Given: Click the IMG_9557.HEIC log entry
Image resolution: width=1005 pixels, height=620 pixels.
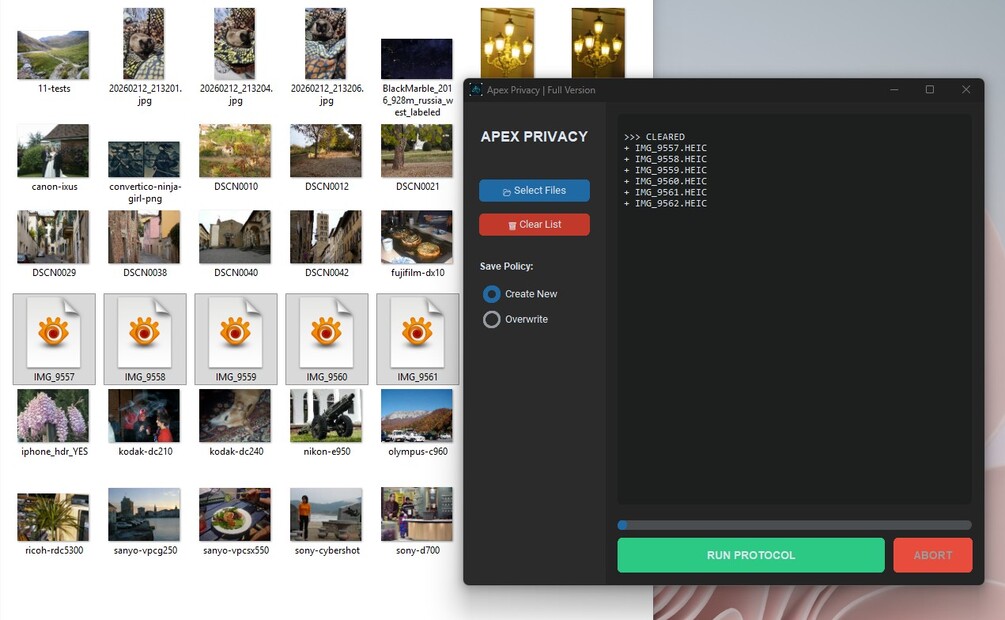Looking at the screenshot, I should (x=665, y=148).
